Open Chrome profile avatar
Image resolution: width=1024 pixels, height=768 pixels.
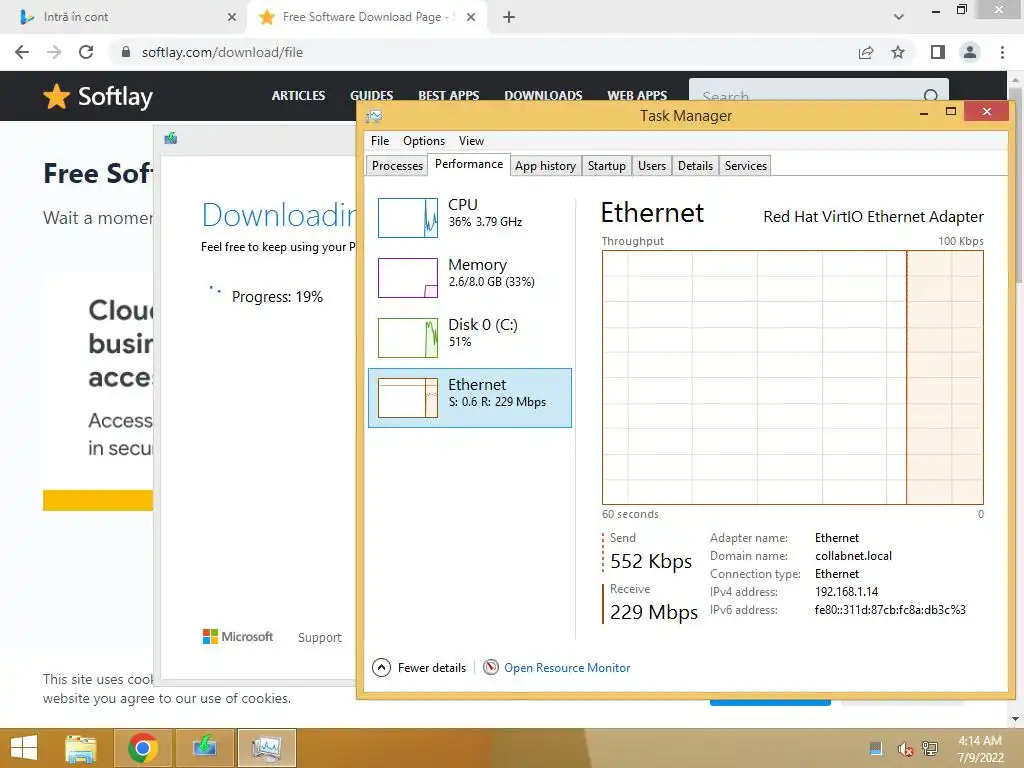(970, 52)
